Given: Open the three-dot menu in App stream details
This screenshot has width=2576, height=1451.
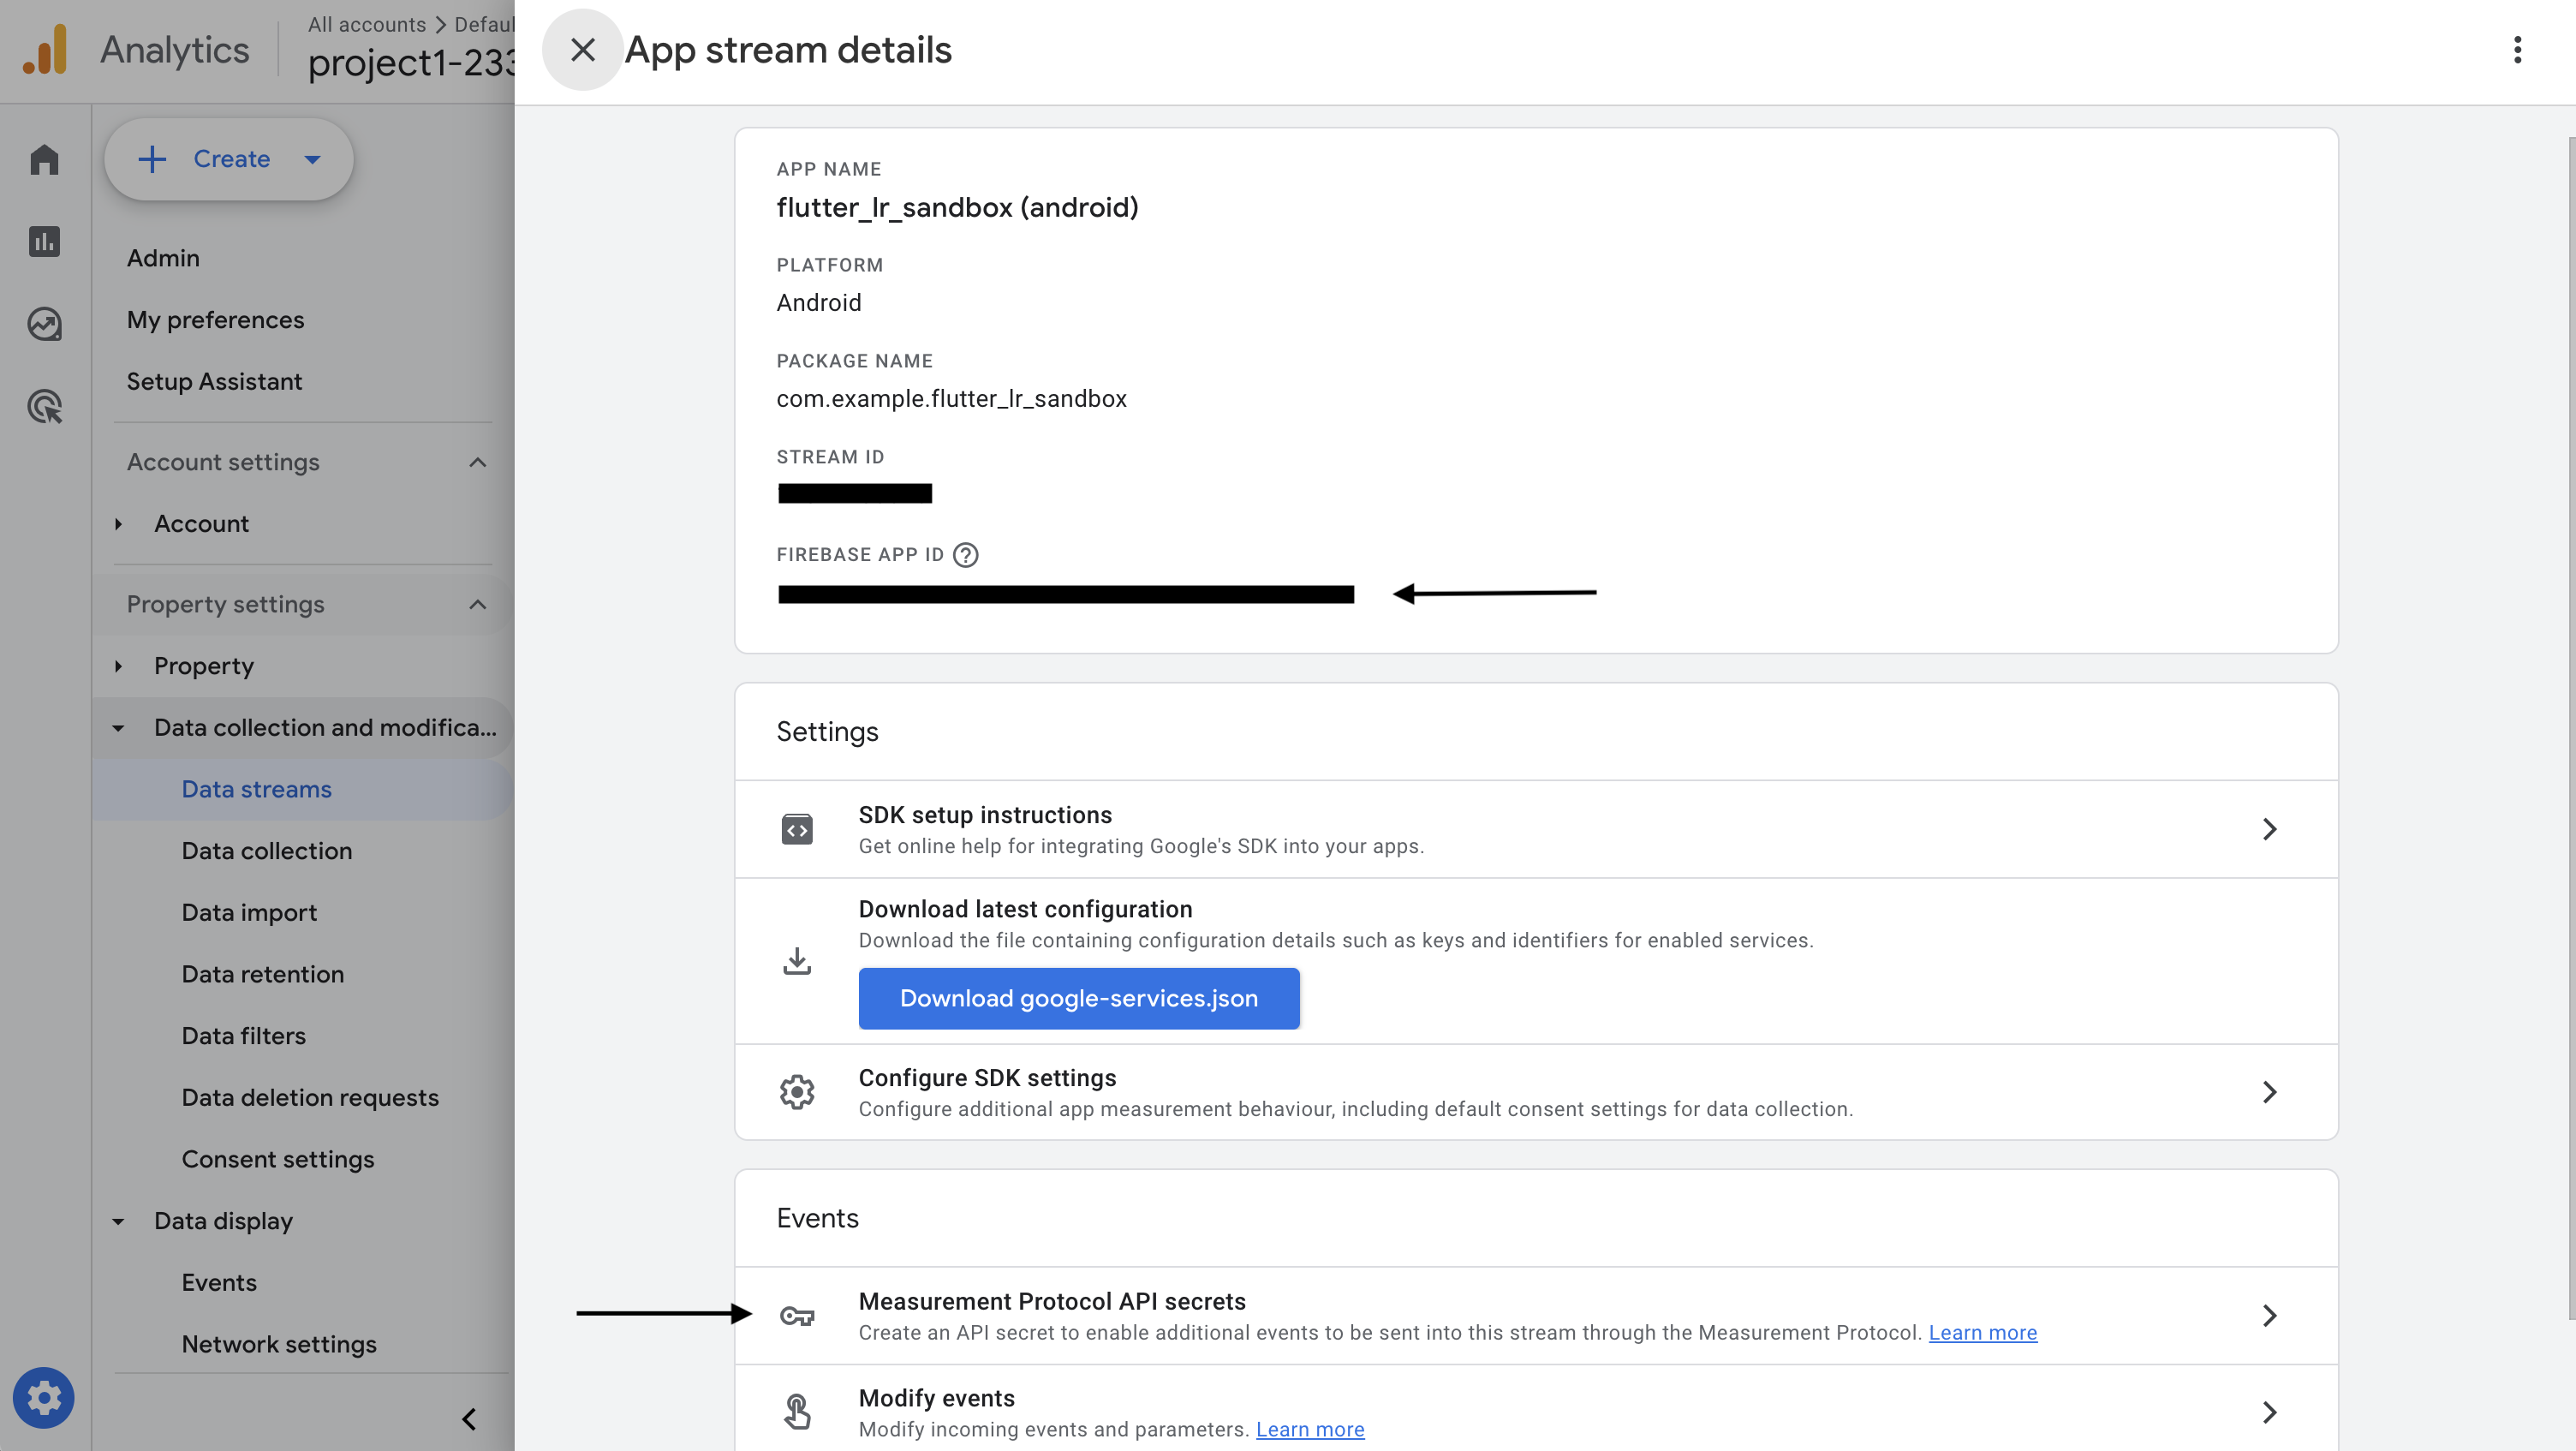Looking at the screenshot, I should click(x=2516, y=49).
